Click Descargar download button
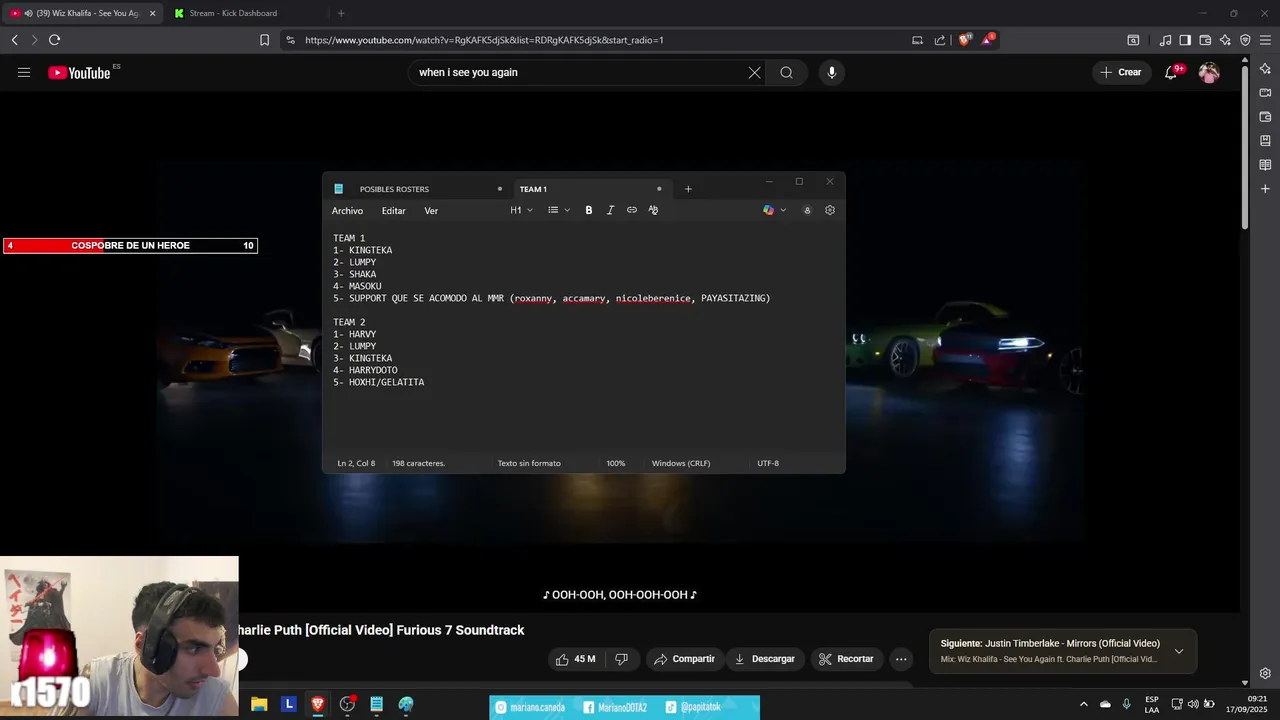The image size is (1280, 720). (765, 659)
